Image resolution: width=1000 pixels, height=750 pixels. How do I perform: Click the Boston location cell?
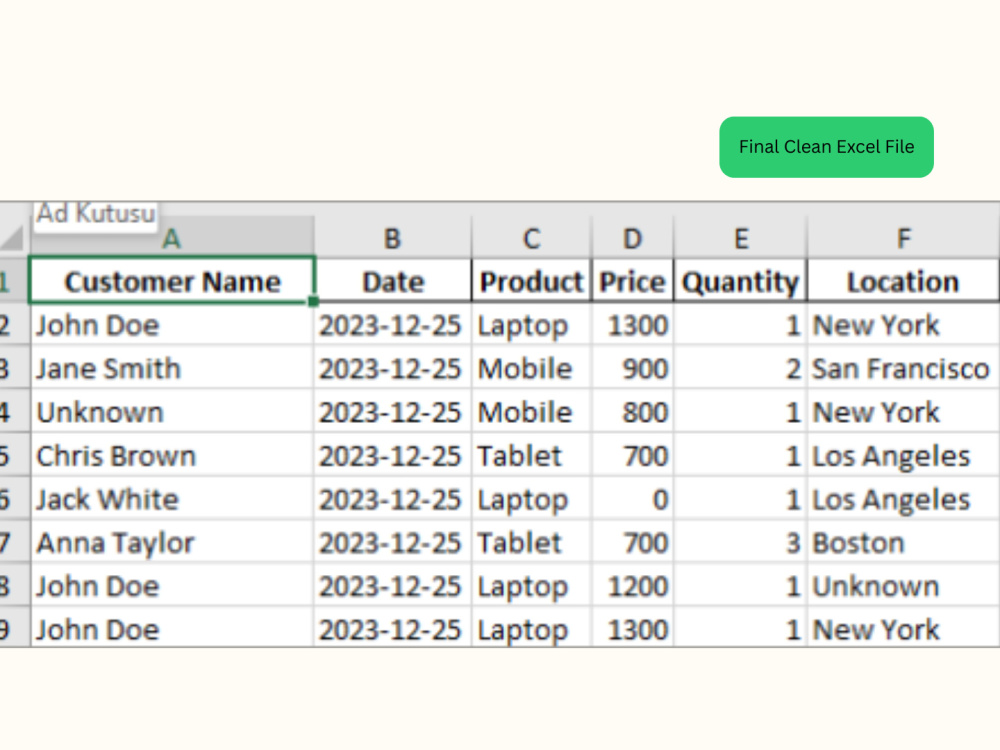coord(903,542)
